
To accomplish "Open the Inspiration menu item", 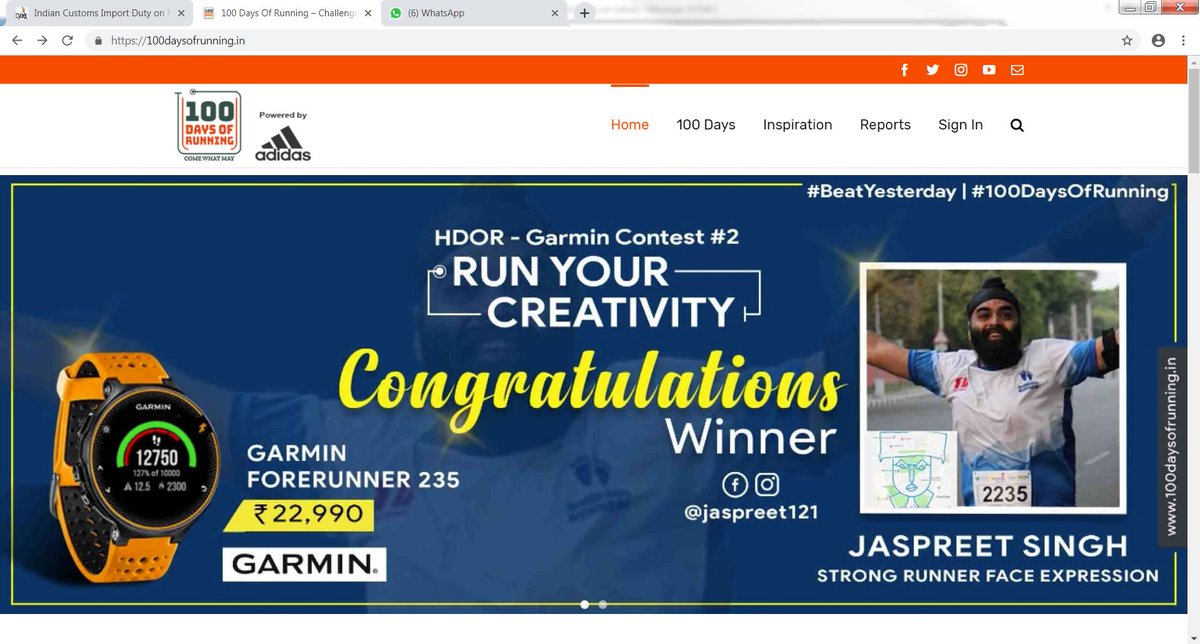I will tap(798, 125).
